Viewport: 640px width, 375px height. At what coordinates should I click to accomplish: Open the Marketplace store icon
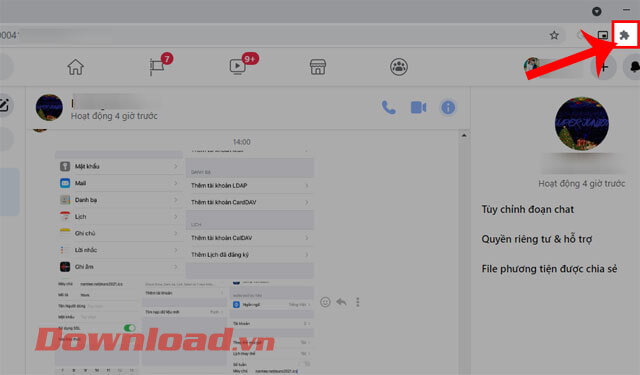pos(318,67)
